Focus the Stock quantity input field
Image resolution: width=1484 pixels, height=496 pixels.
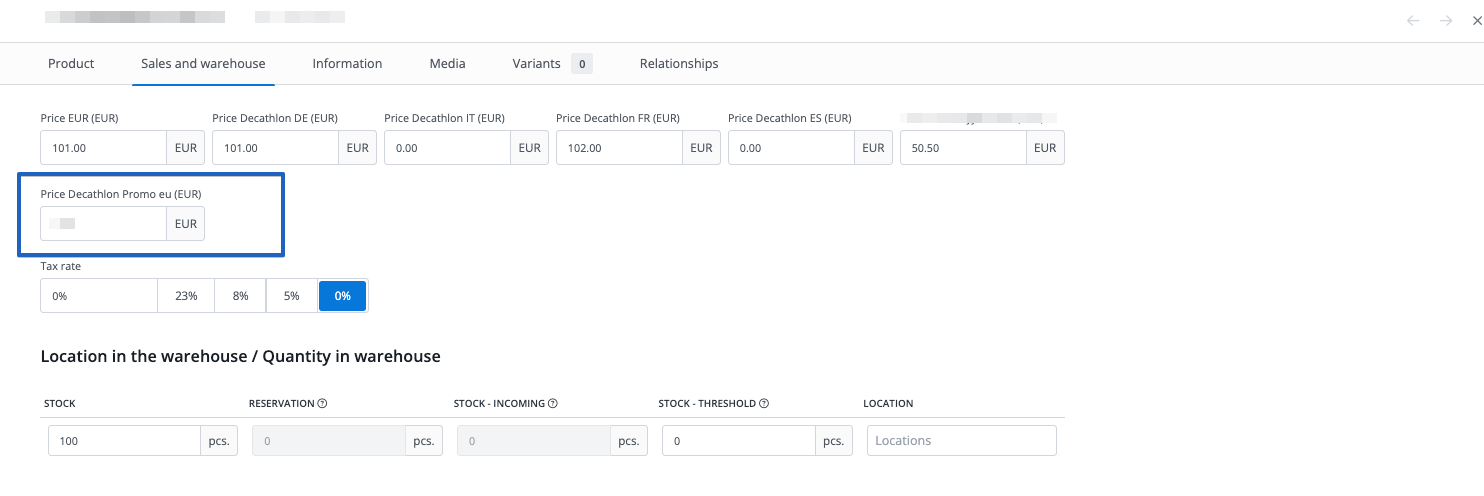125,441
